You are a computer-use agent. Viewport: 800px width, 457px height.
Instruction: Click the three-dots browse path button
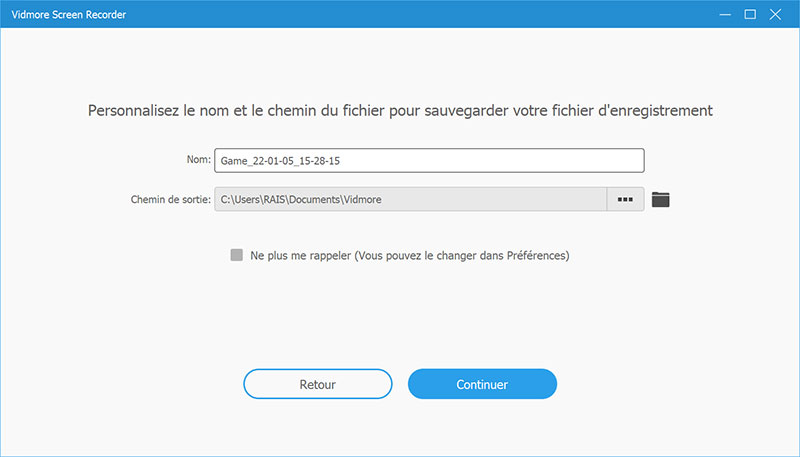(626, 199)
